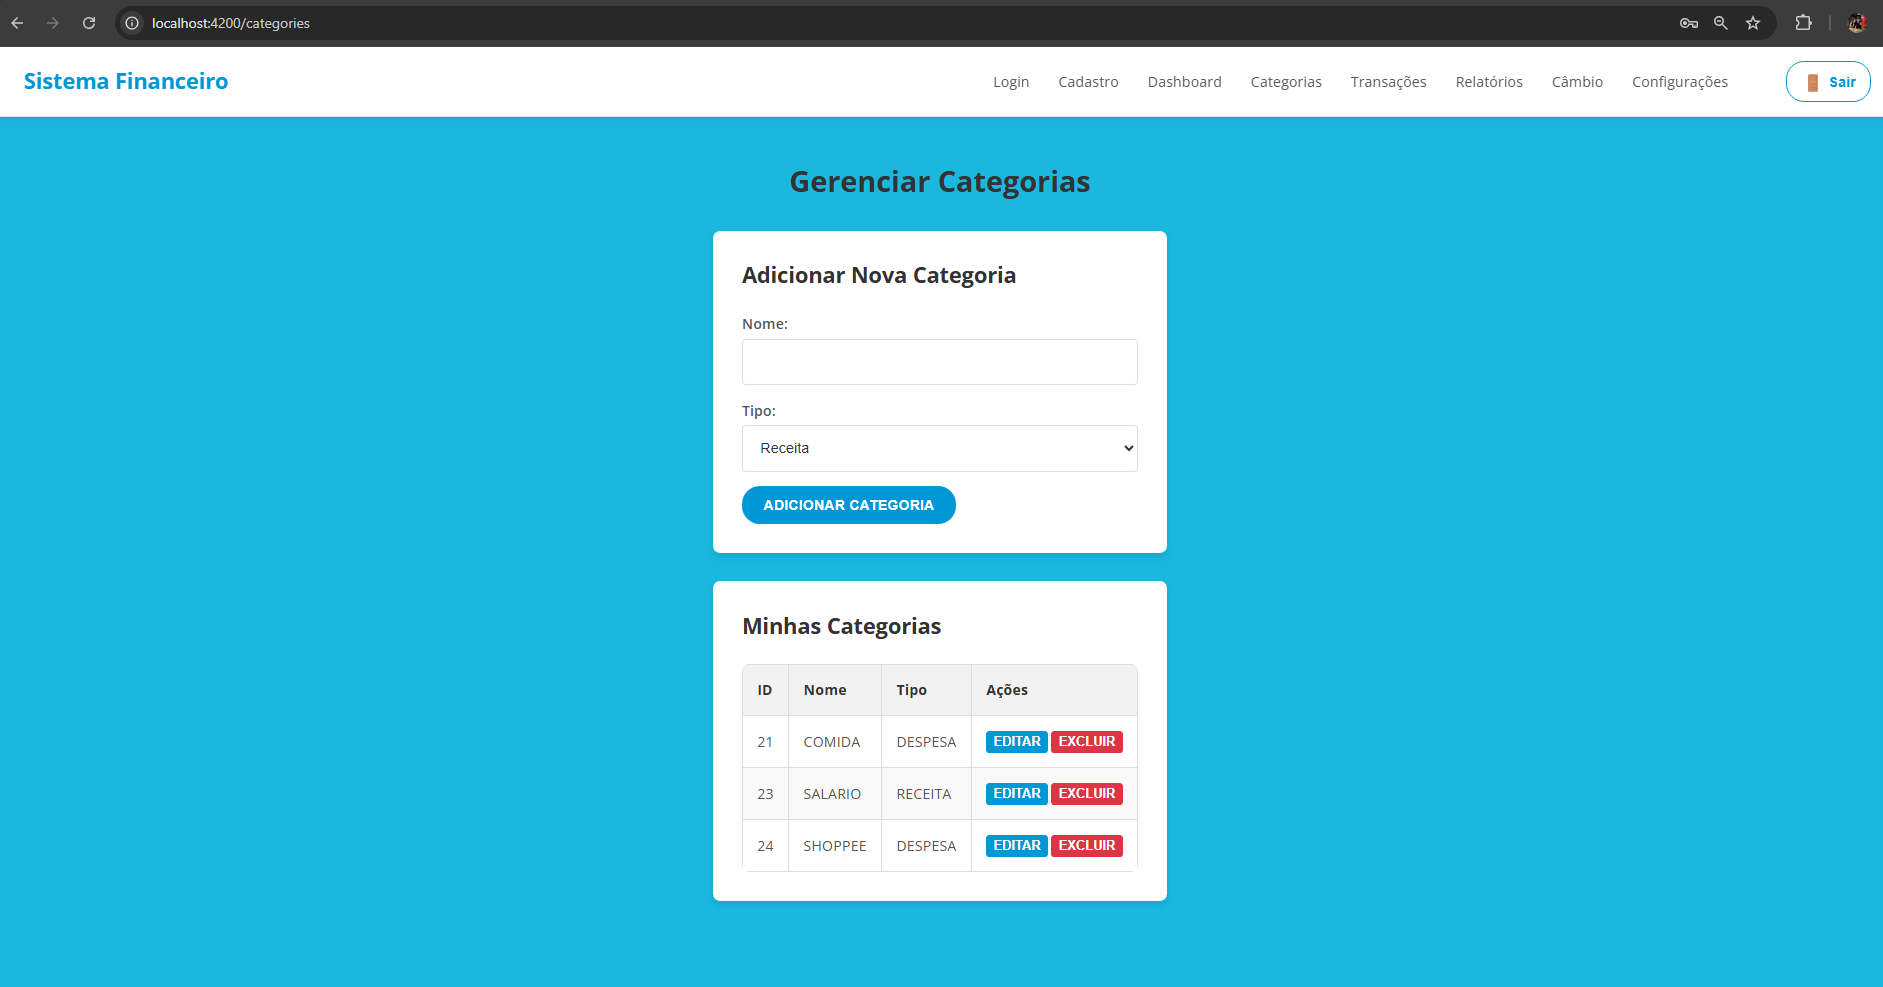
Task: Edit the SHOPPEE category
Action: pyautogui.click(x=1017, y=846)
